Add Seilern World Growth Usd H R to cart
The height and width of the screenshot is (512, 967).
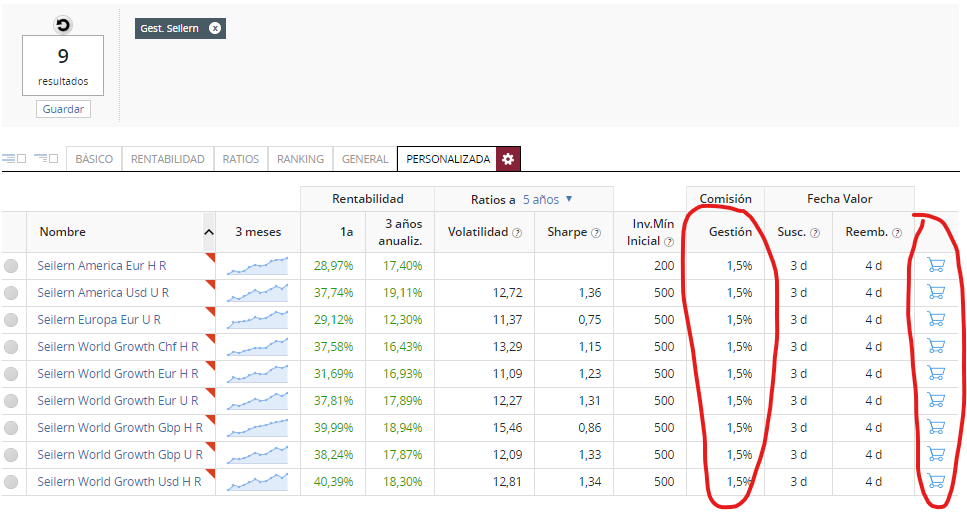coord(936,481)
